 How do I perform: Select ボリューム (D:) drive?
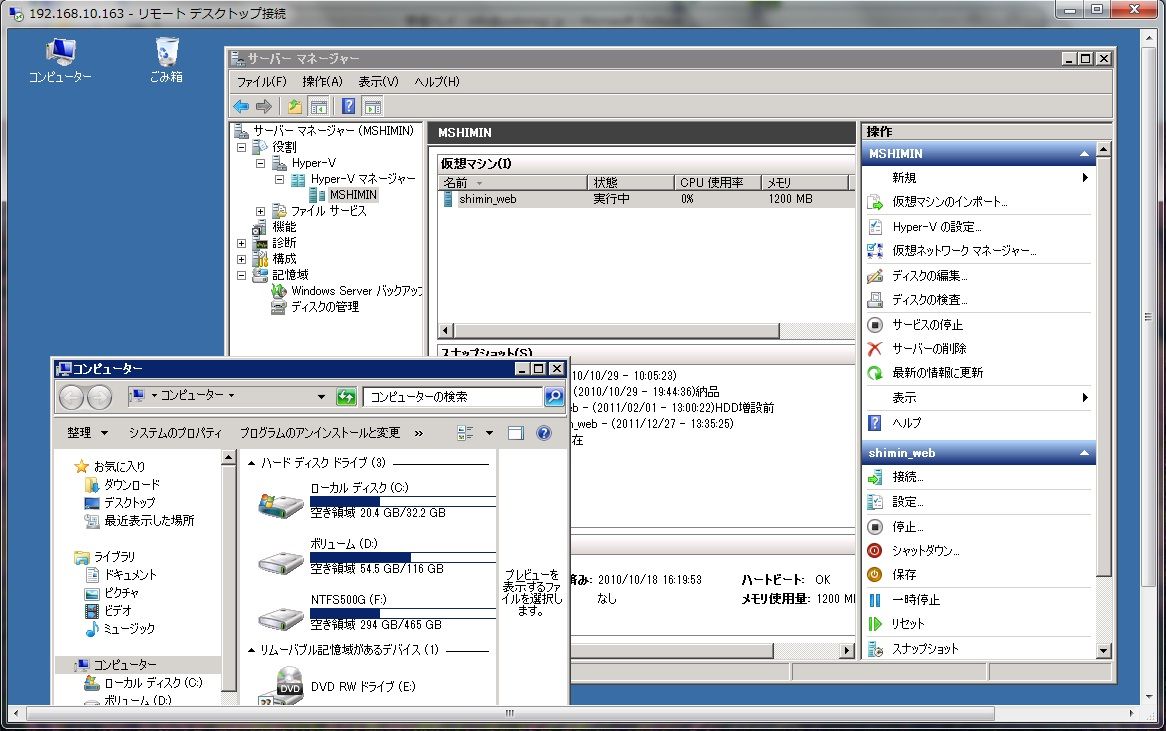376,556
